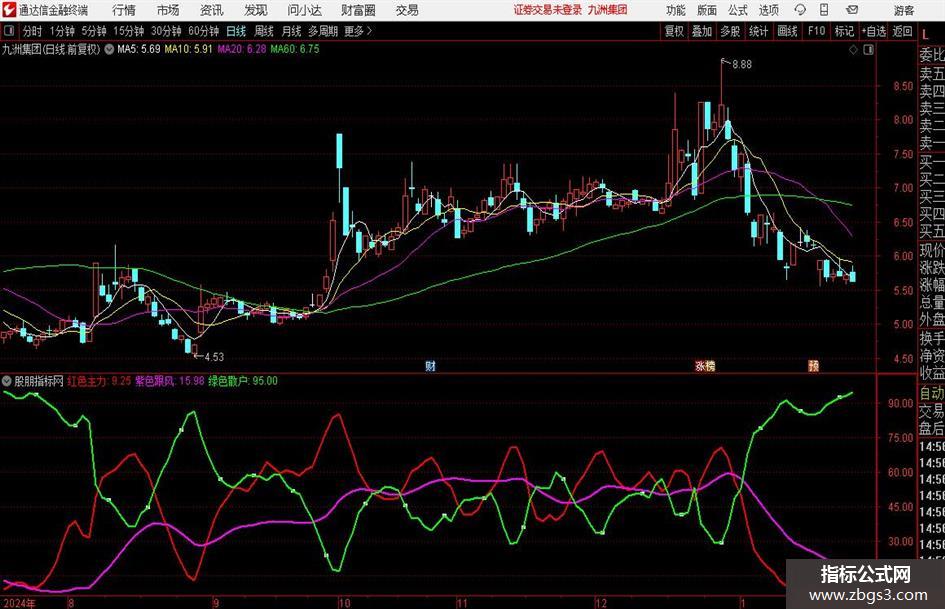Click the 复权 toolbar button
The width and height of the screenshot is (945, 609).
(x=674, y=31)
